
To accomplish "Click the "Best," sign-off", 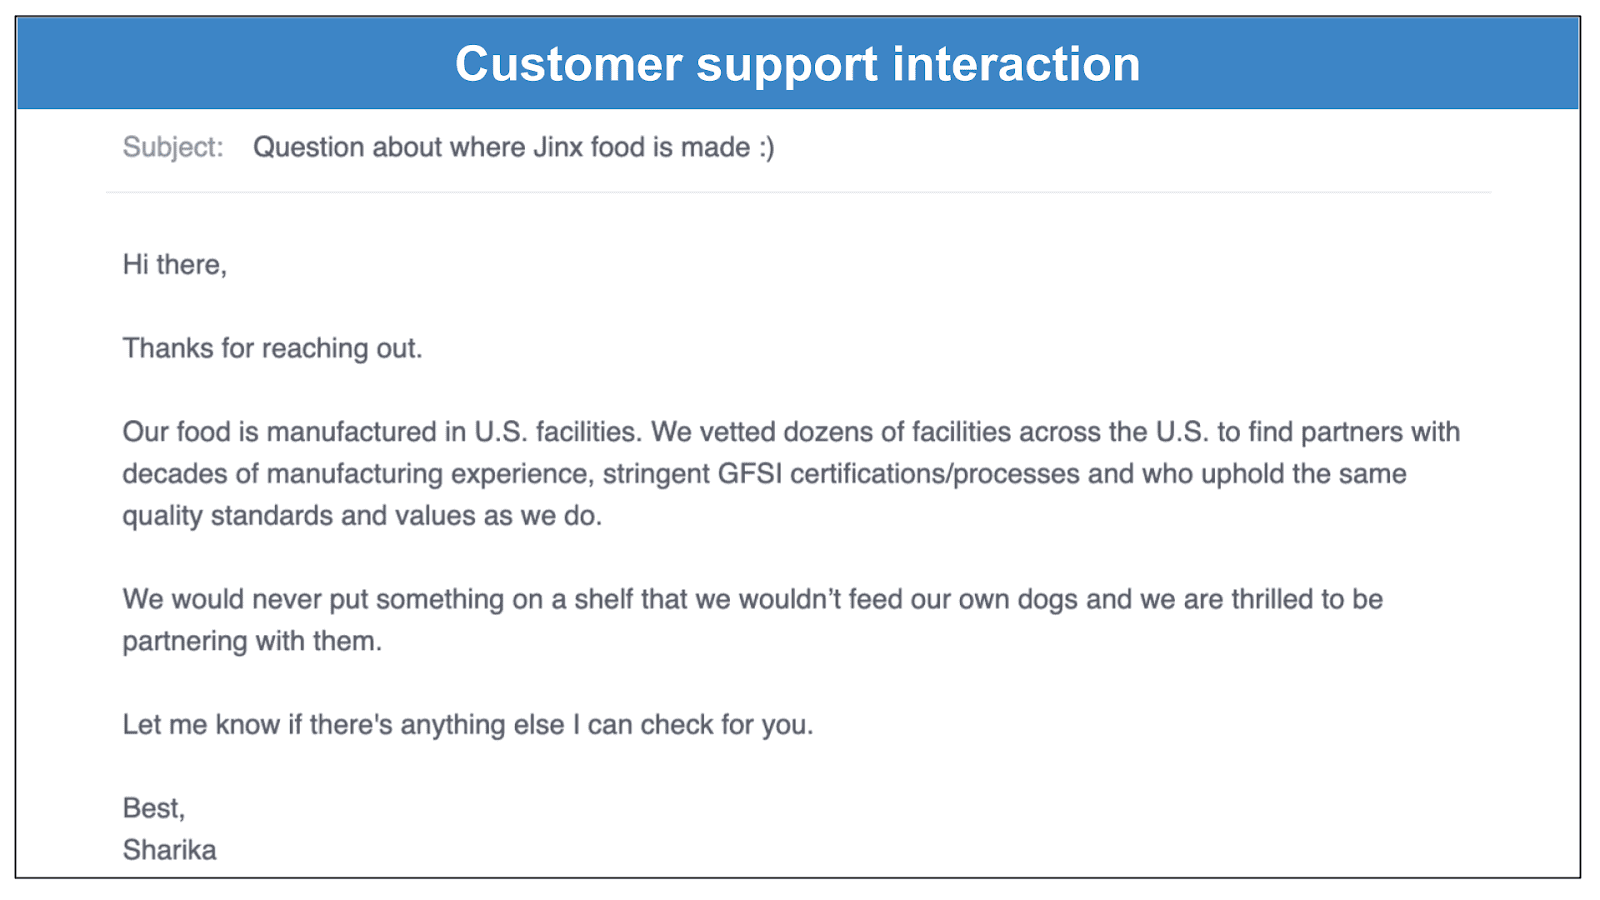I will pyautogui.click(x=154, y=808).
